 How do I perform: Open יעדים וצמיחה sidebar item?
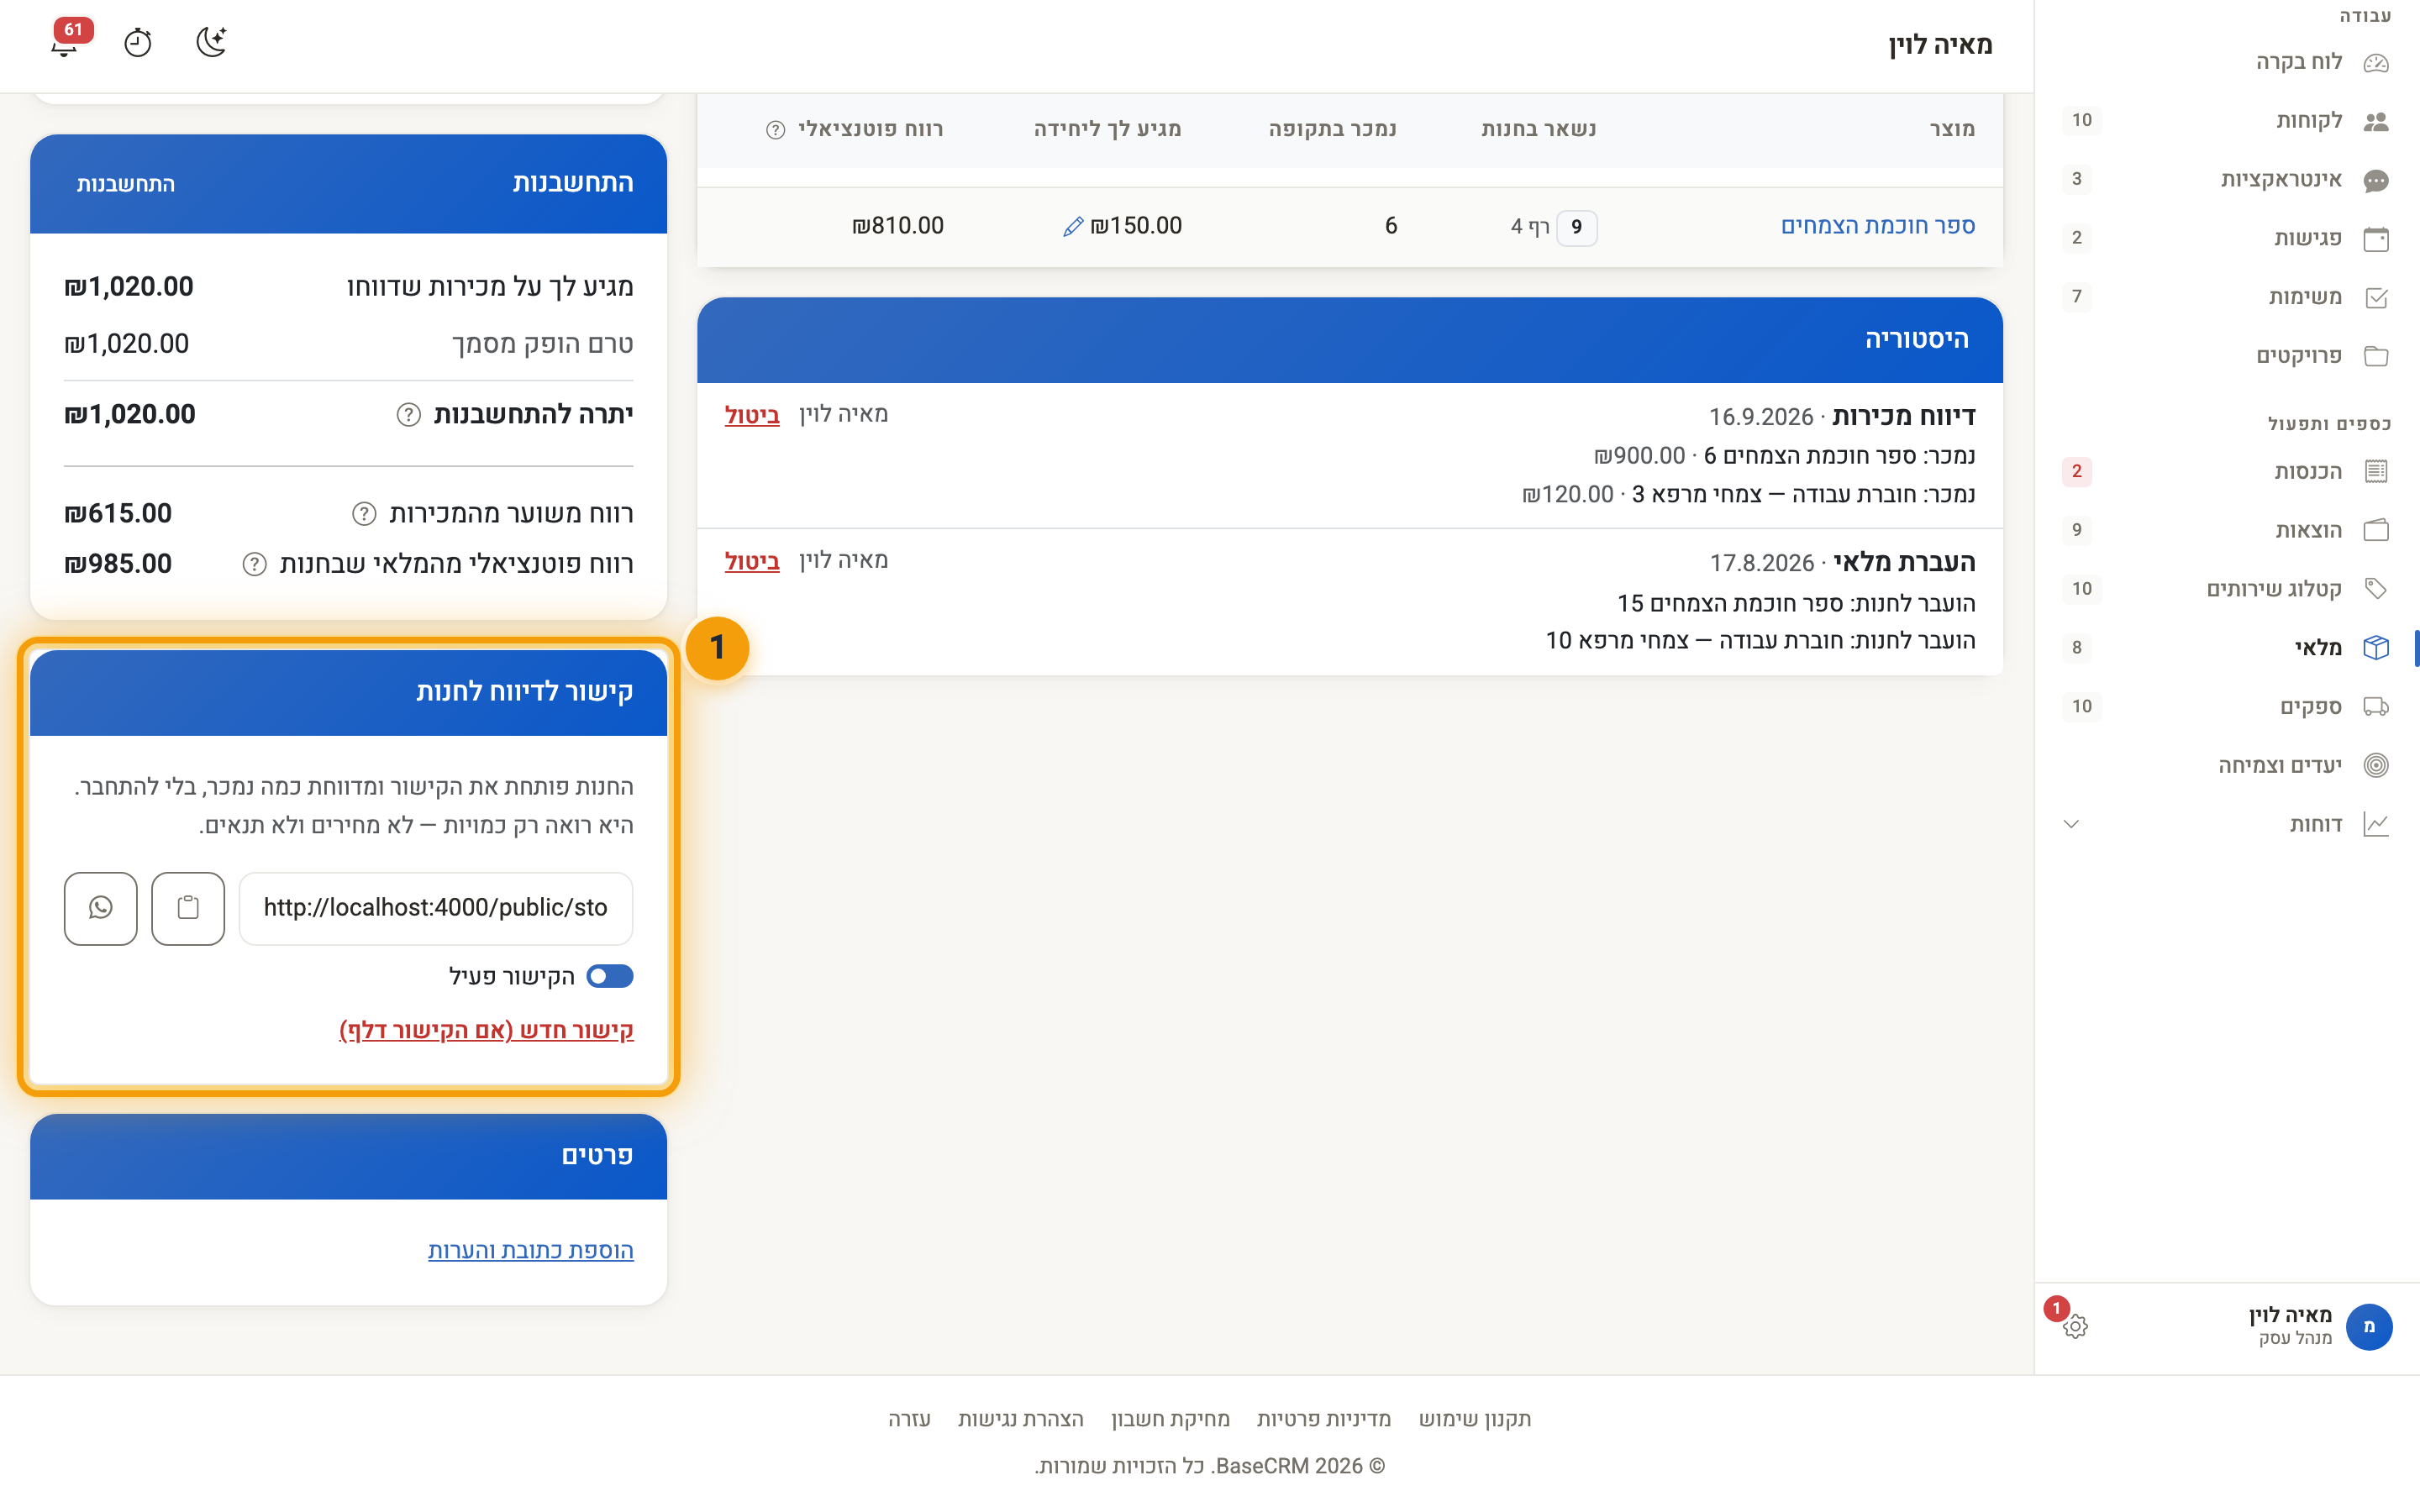2226,765
